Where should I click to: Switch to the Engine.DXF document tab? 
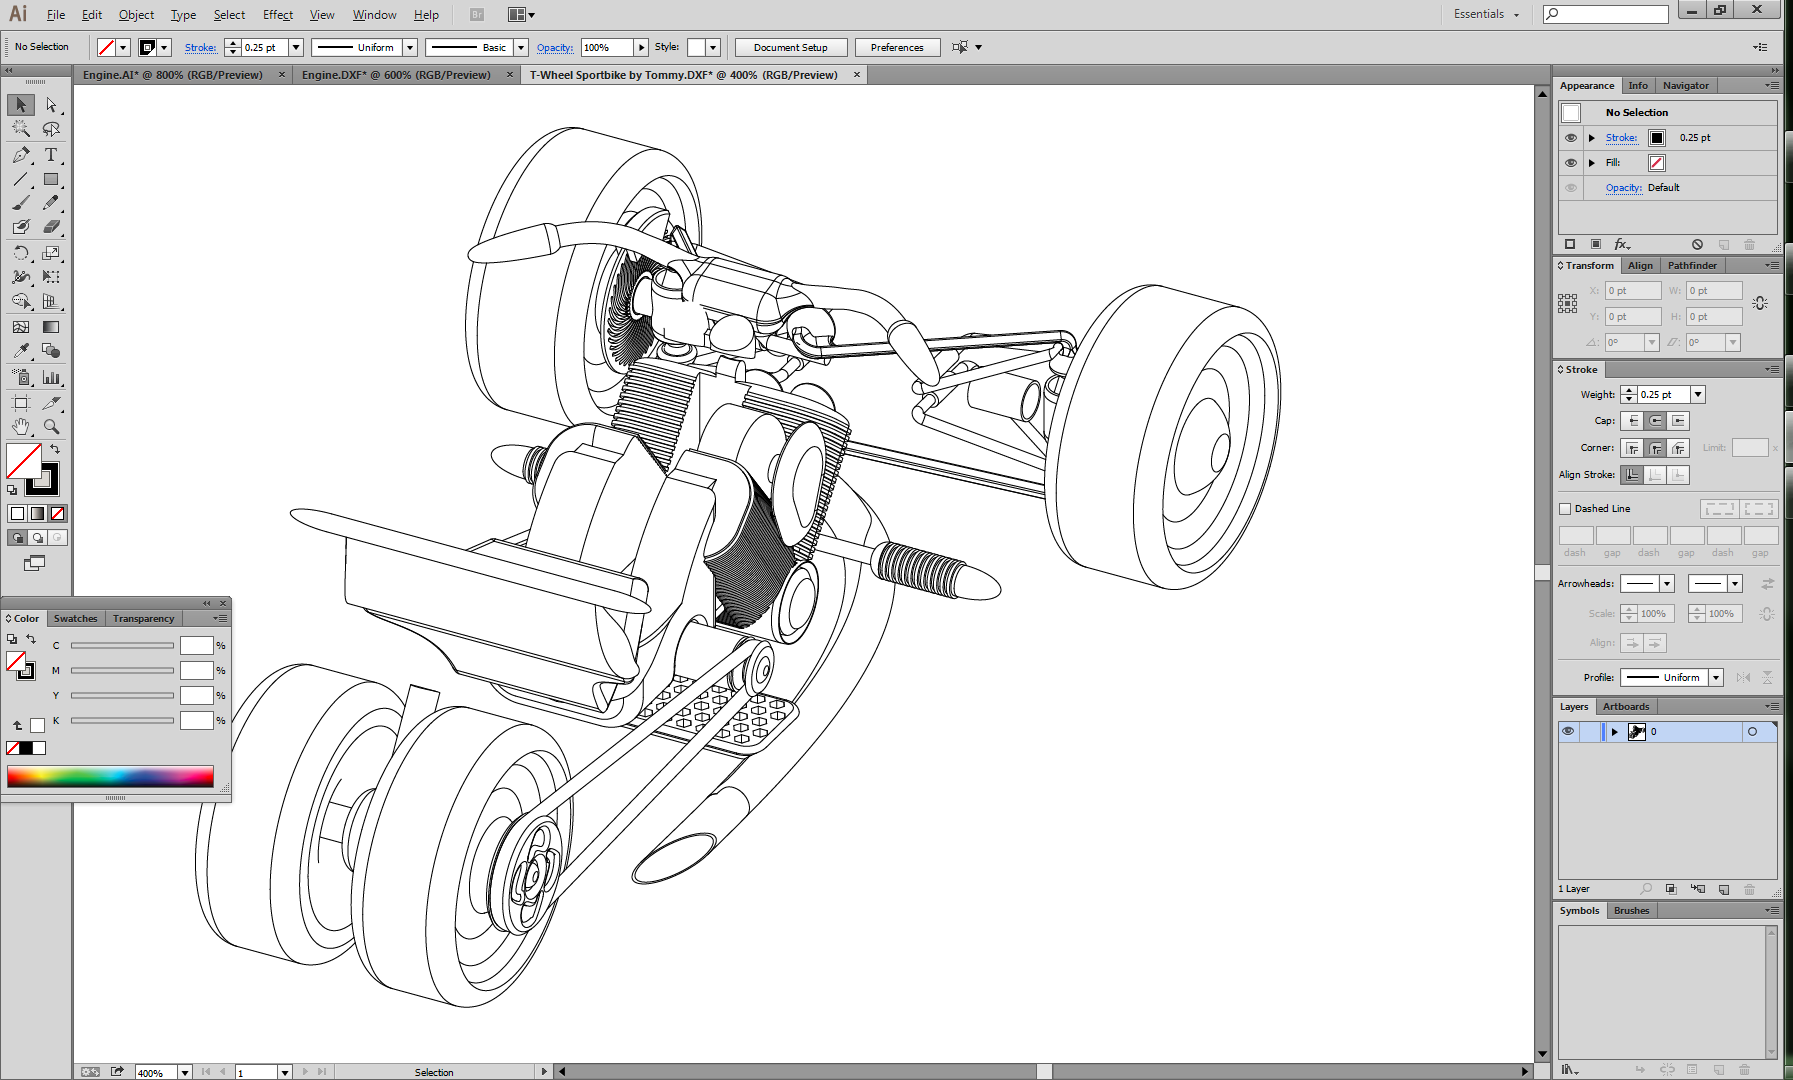point(396,75)
